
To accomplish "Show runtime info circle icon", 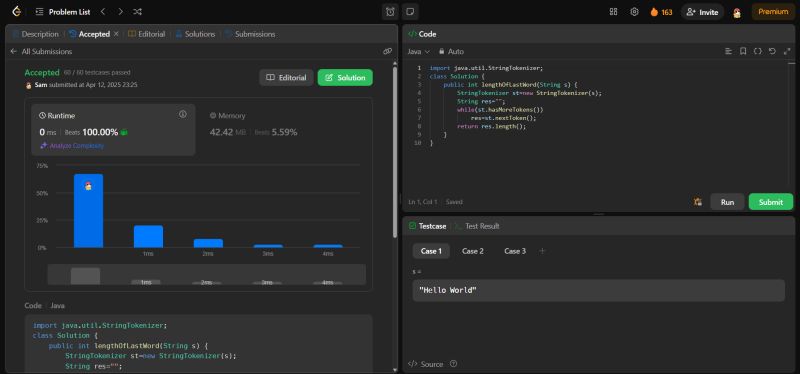I will pos(183,114).
